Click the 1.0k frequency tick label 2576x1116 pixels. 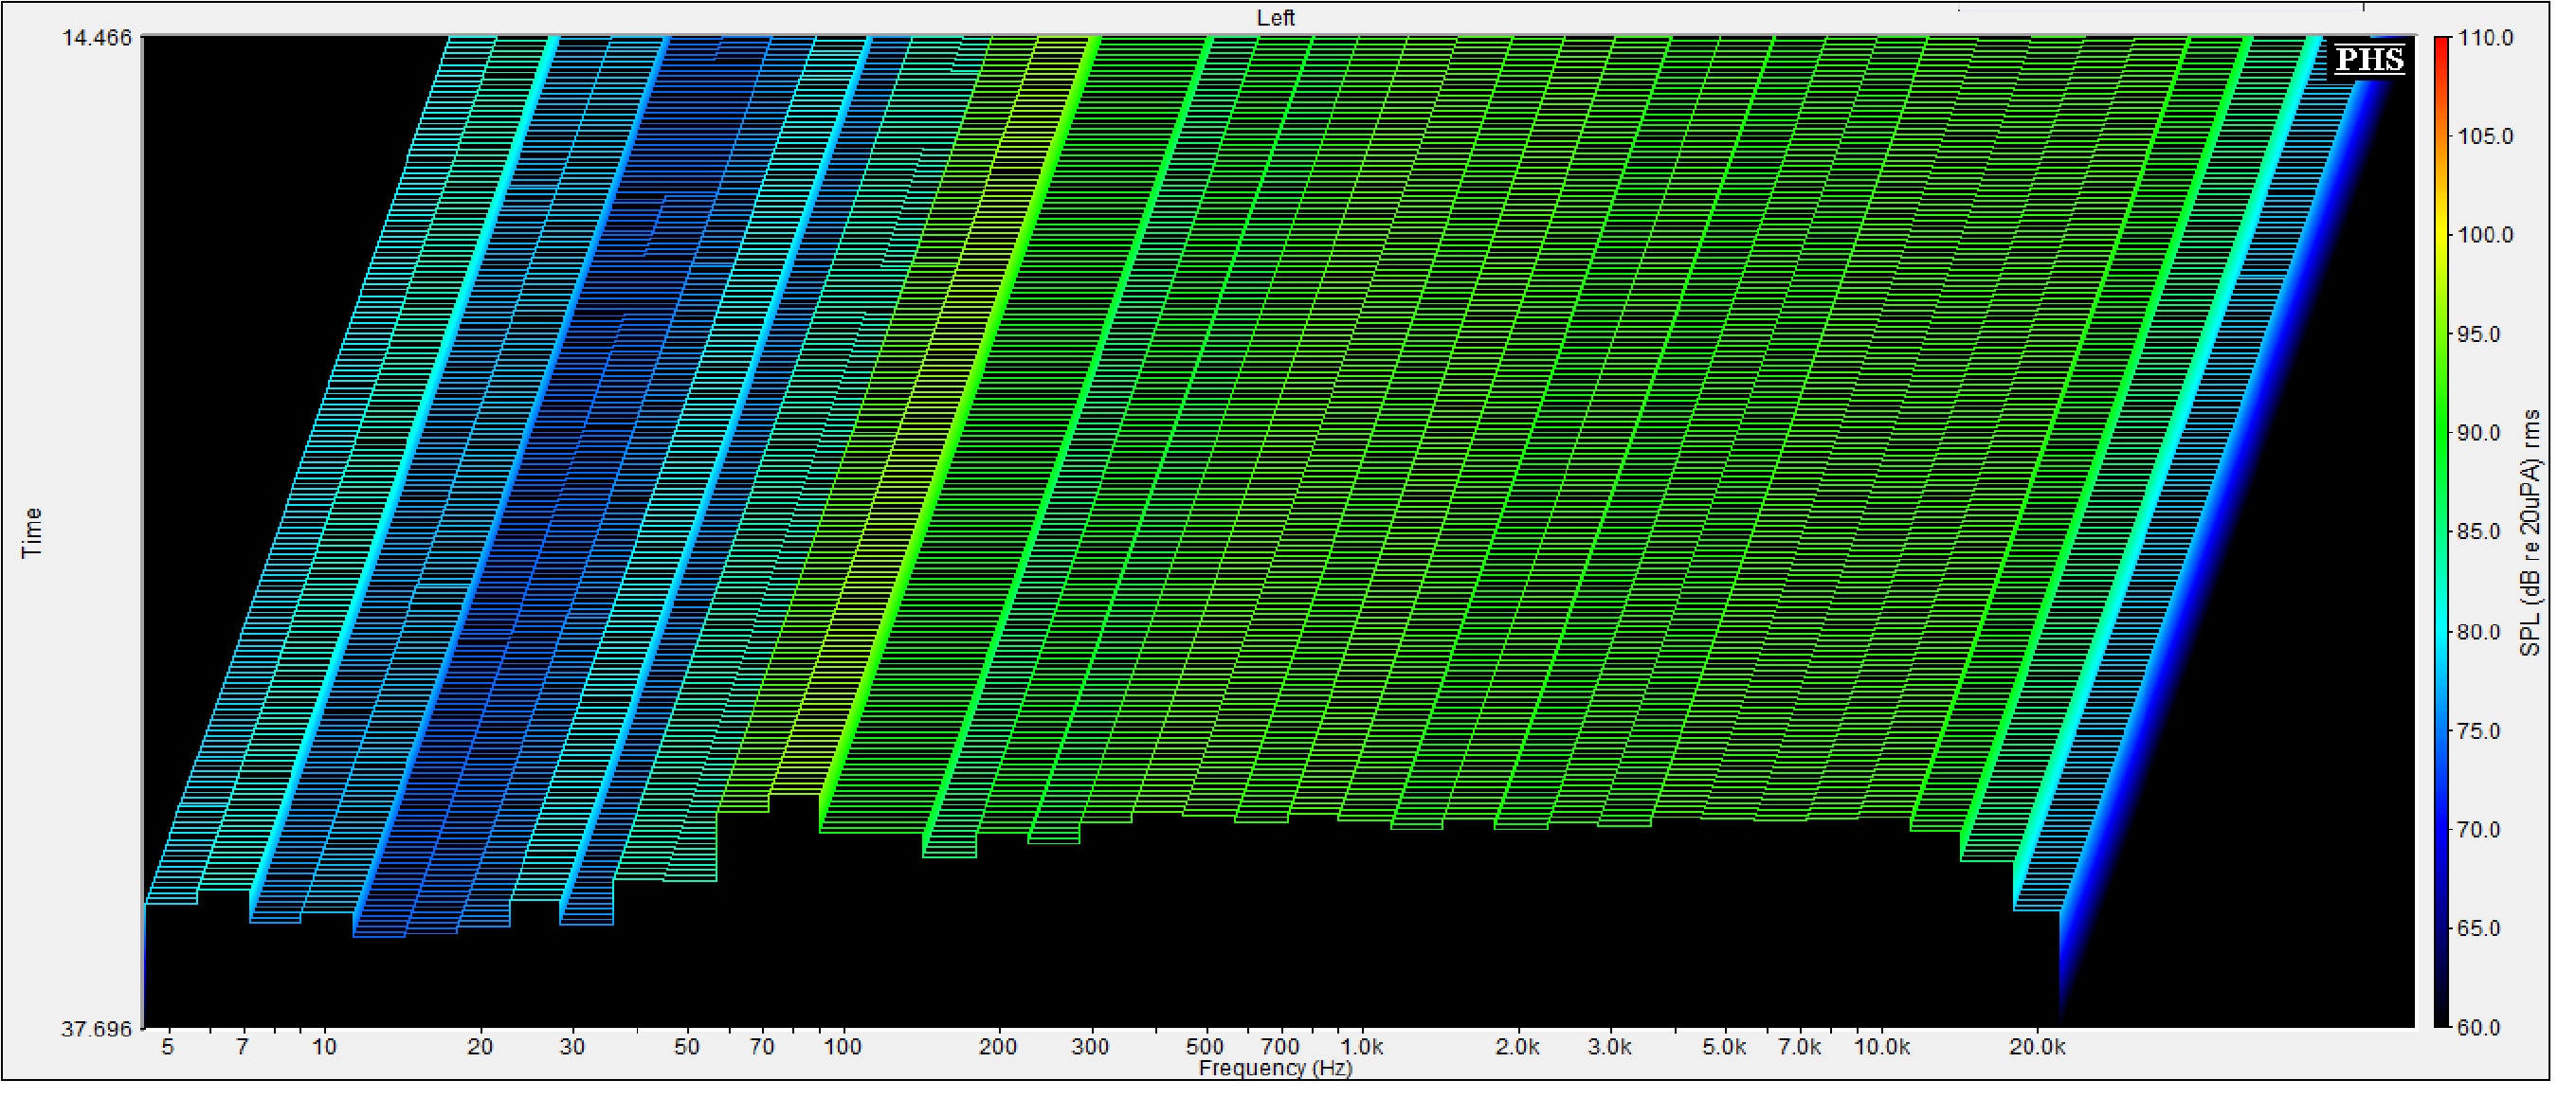point(1361,1047)
